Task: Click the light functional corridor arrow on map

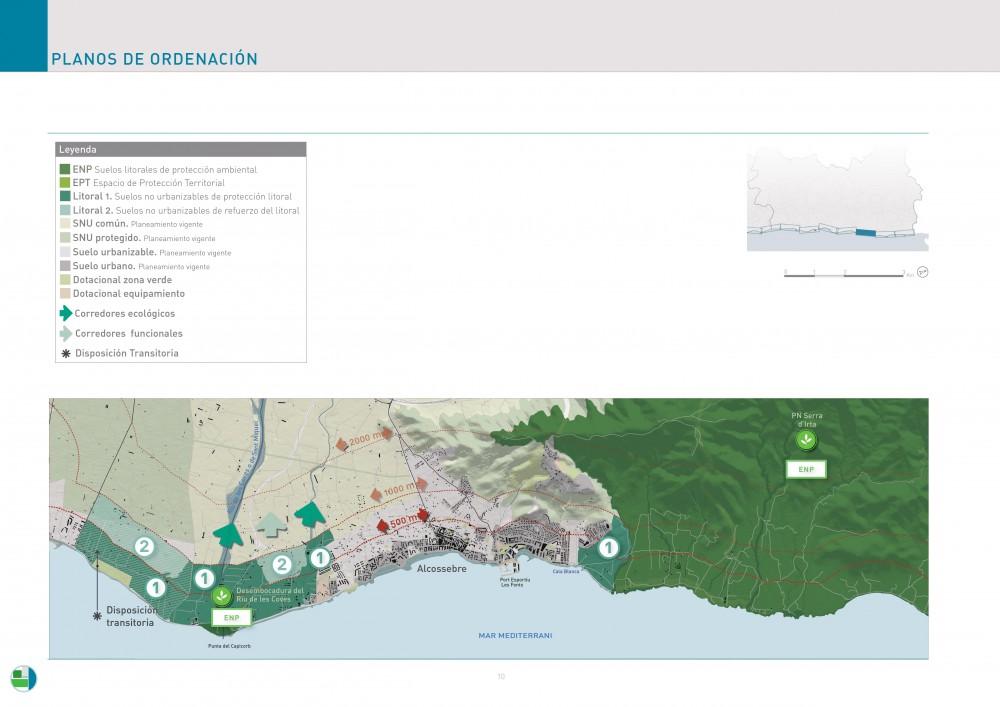Action: (x=270, y=522)
